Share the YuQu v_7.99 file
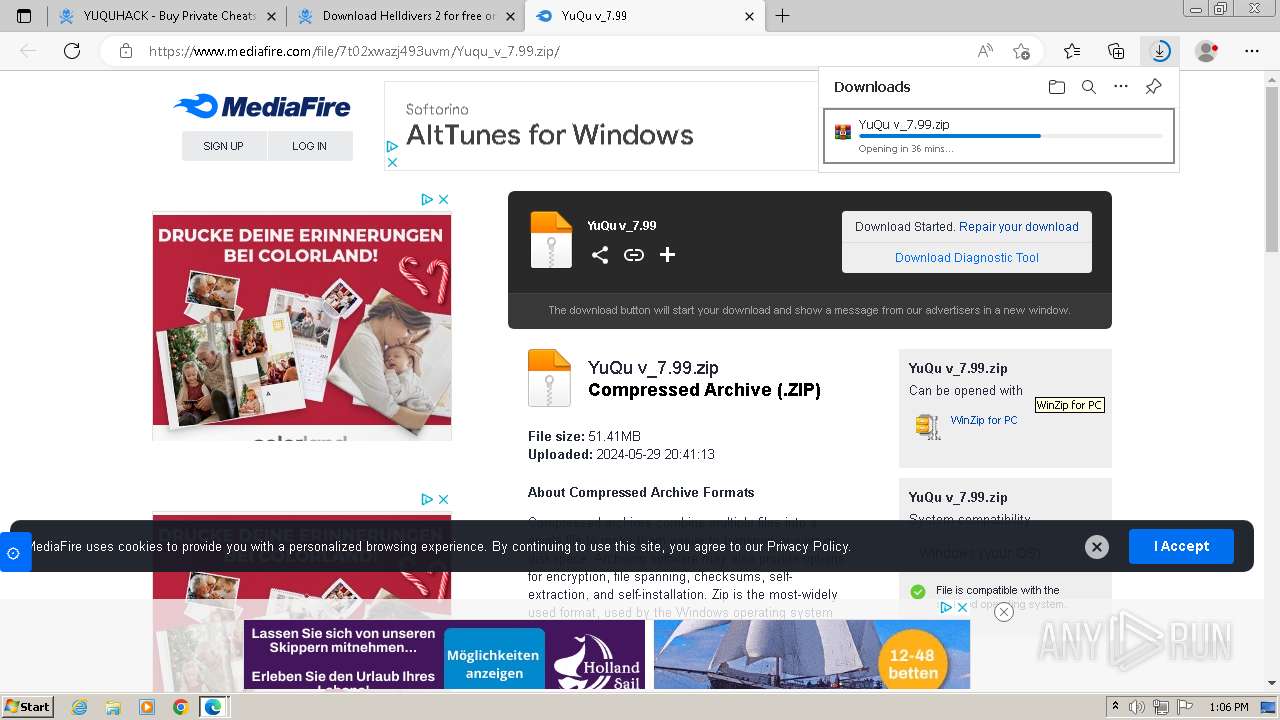This screenshot has width=1280, height=720. click(600, 255)
